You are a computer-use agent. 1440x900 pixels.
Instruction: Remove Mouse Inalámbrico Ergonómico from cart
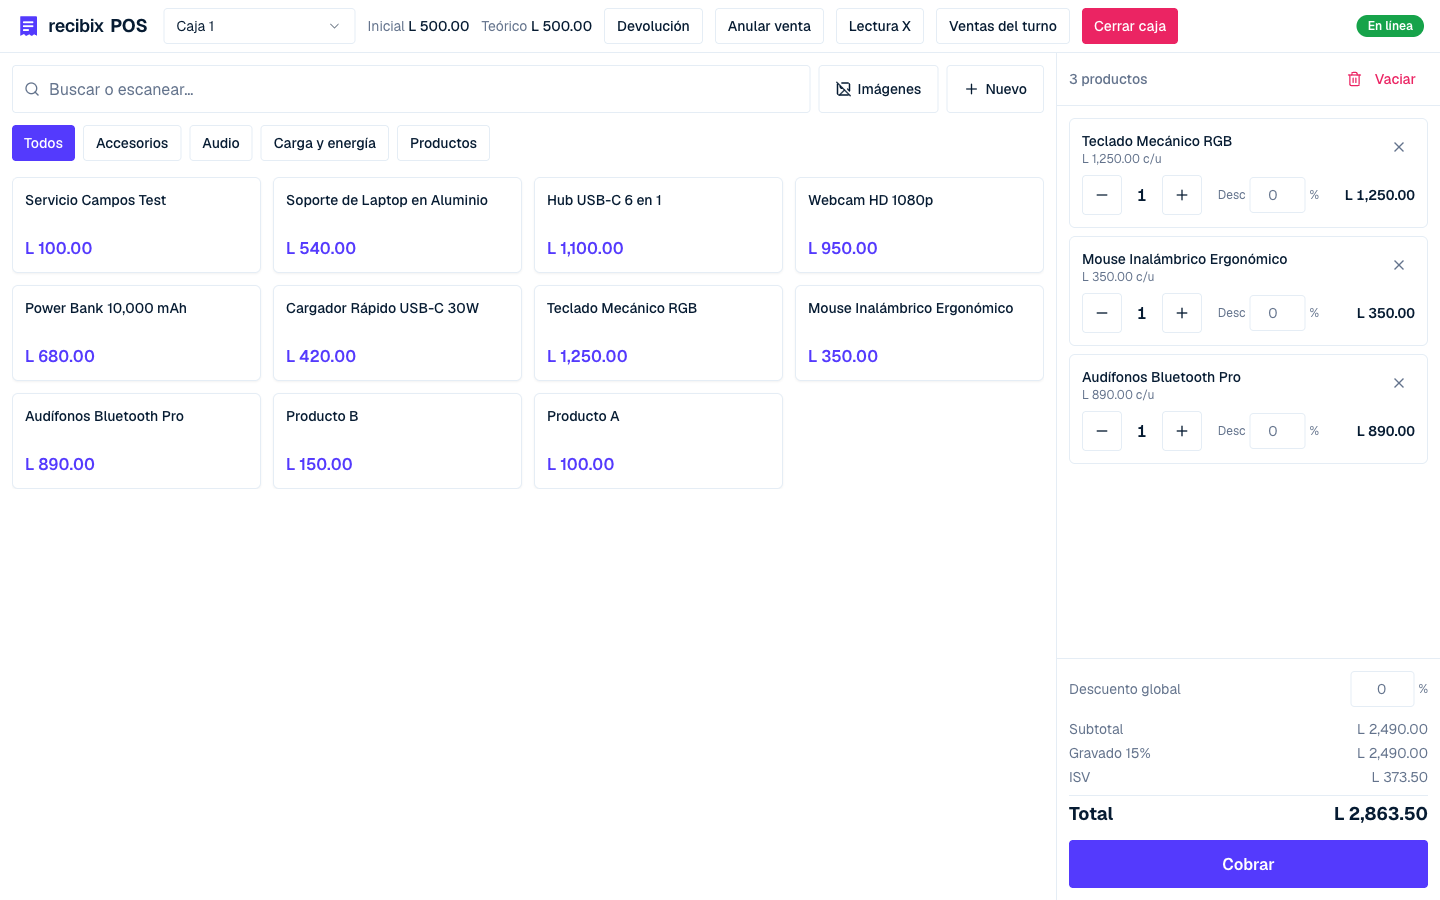1399,265
